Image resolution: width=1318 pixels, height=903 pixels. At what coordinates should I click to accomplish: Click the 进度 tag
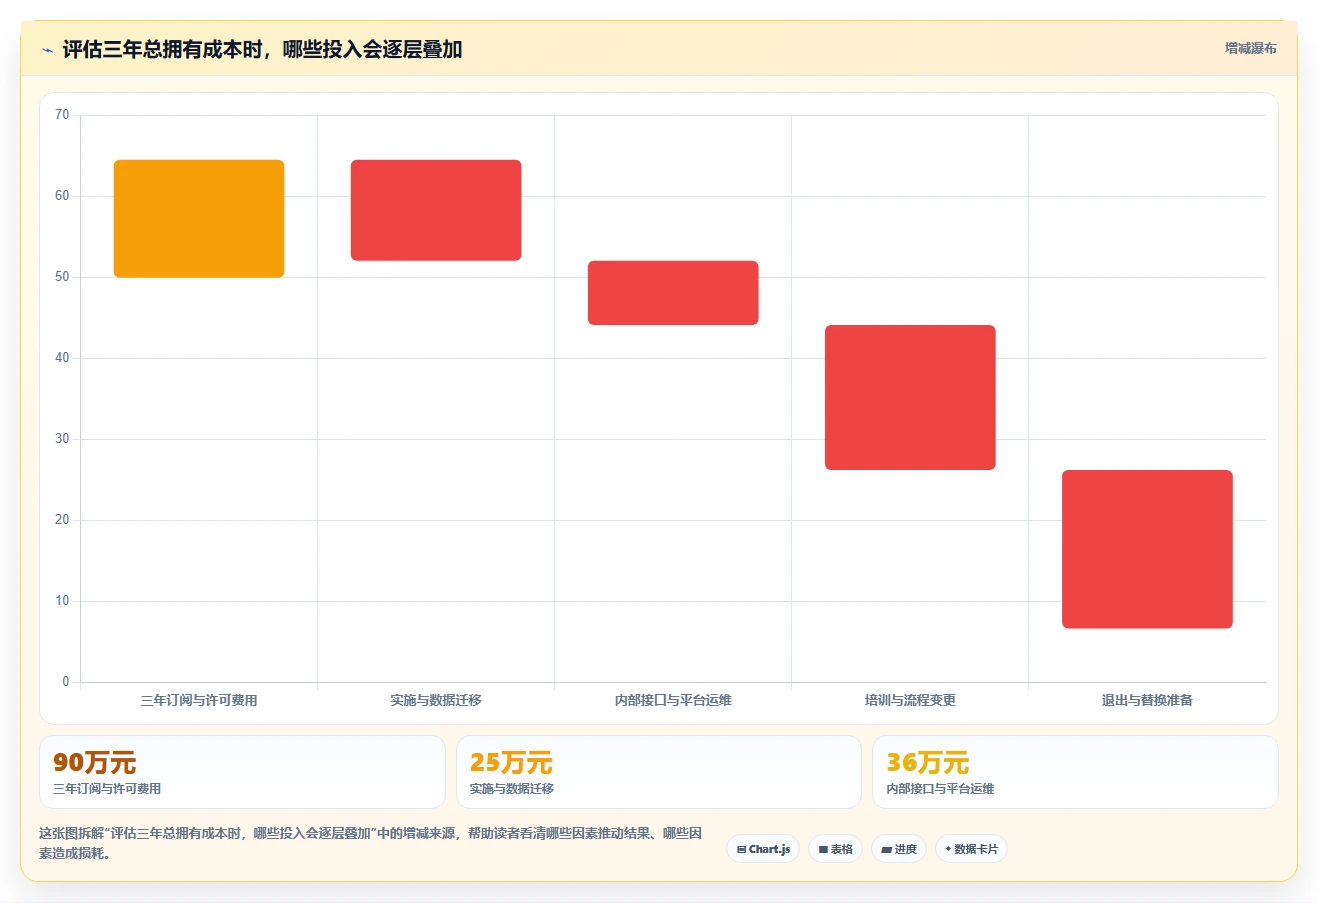tap(899, 849)
